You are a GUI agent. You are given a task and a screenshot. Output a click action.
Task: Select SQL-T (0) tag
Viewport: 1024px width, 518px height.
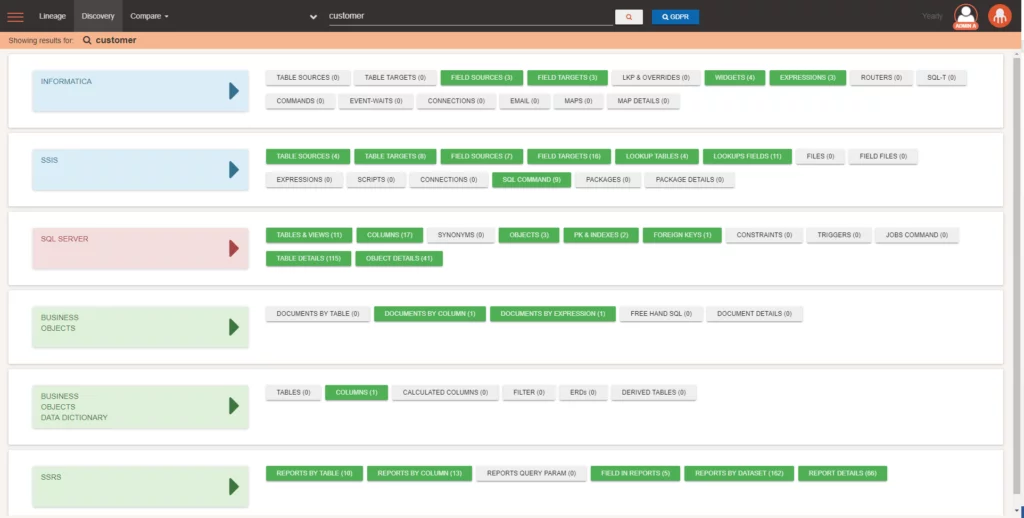point(941,78)
